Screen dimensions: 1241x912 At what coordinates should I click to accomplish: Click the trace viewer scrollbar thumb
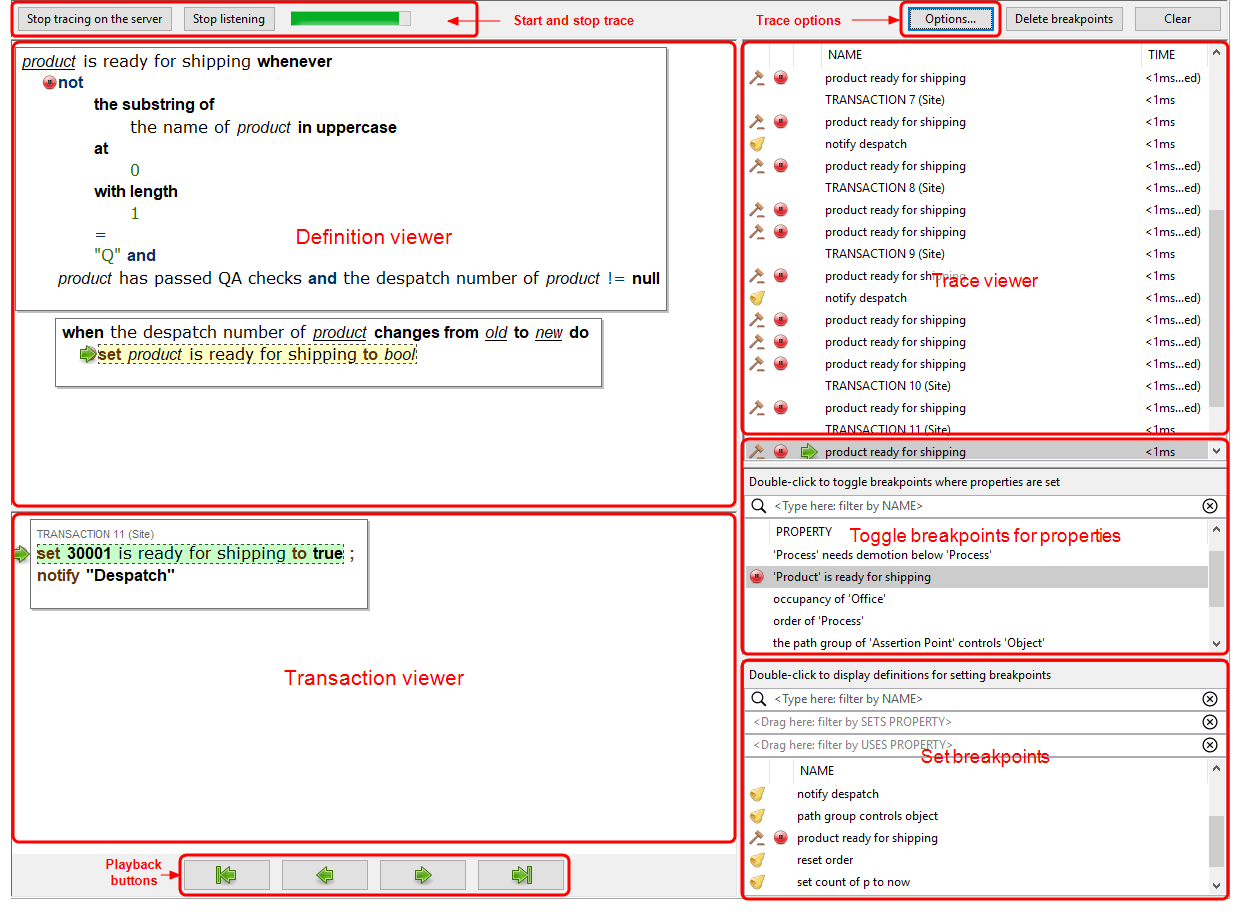click(x=1216, y=307)
